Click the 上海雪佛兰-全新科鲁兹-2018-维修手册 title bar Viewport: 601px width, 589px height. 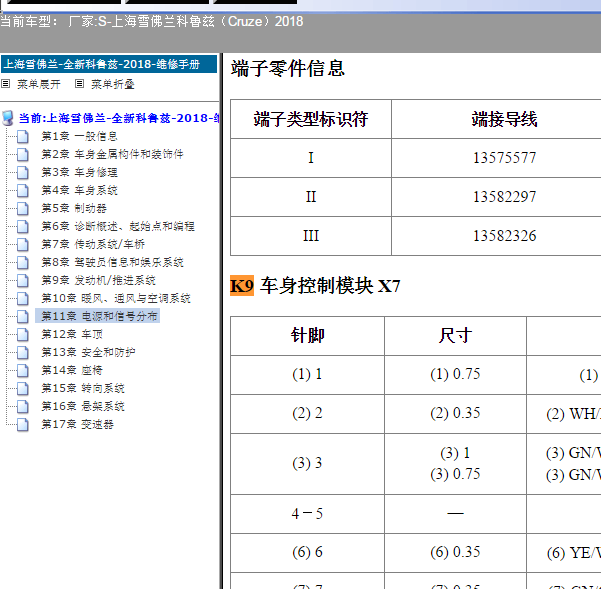click(x=109, y=64)
